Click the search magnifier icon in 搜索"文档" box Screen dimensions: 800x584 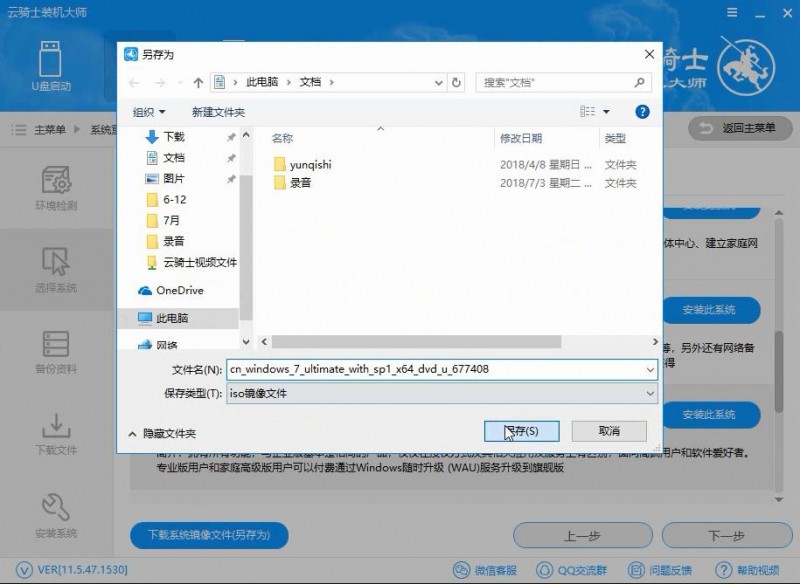[639, 82]
